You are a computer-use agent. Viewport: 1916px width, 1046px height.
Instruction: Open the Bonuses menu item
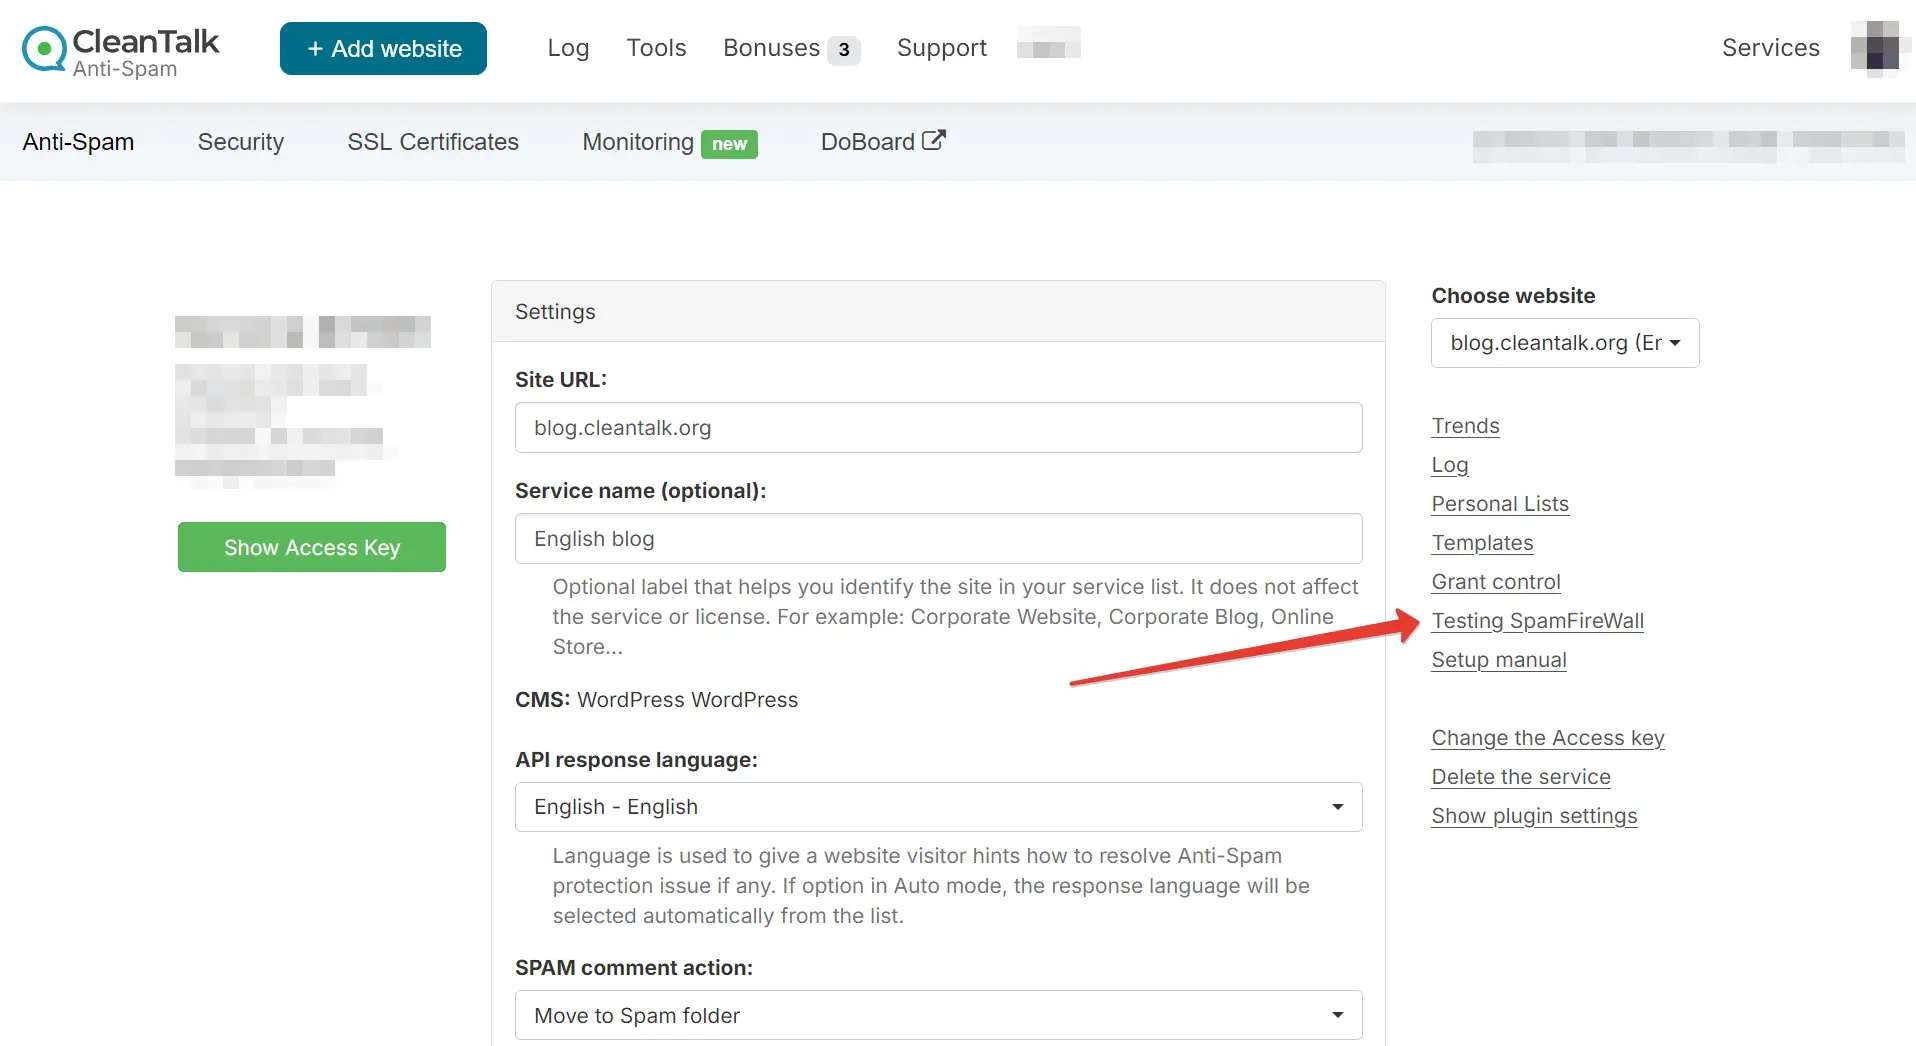(771, 48)
